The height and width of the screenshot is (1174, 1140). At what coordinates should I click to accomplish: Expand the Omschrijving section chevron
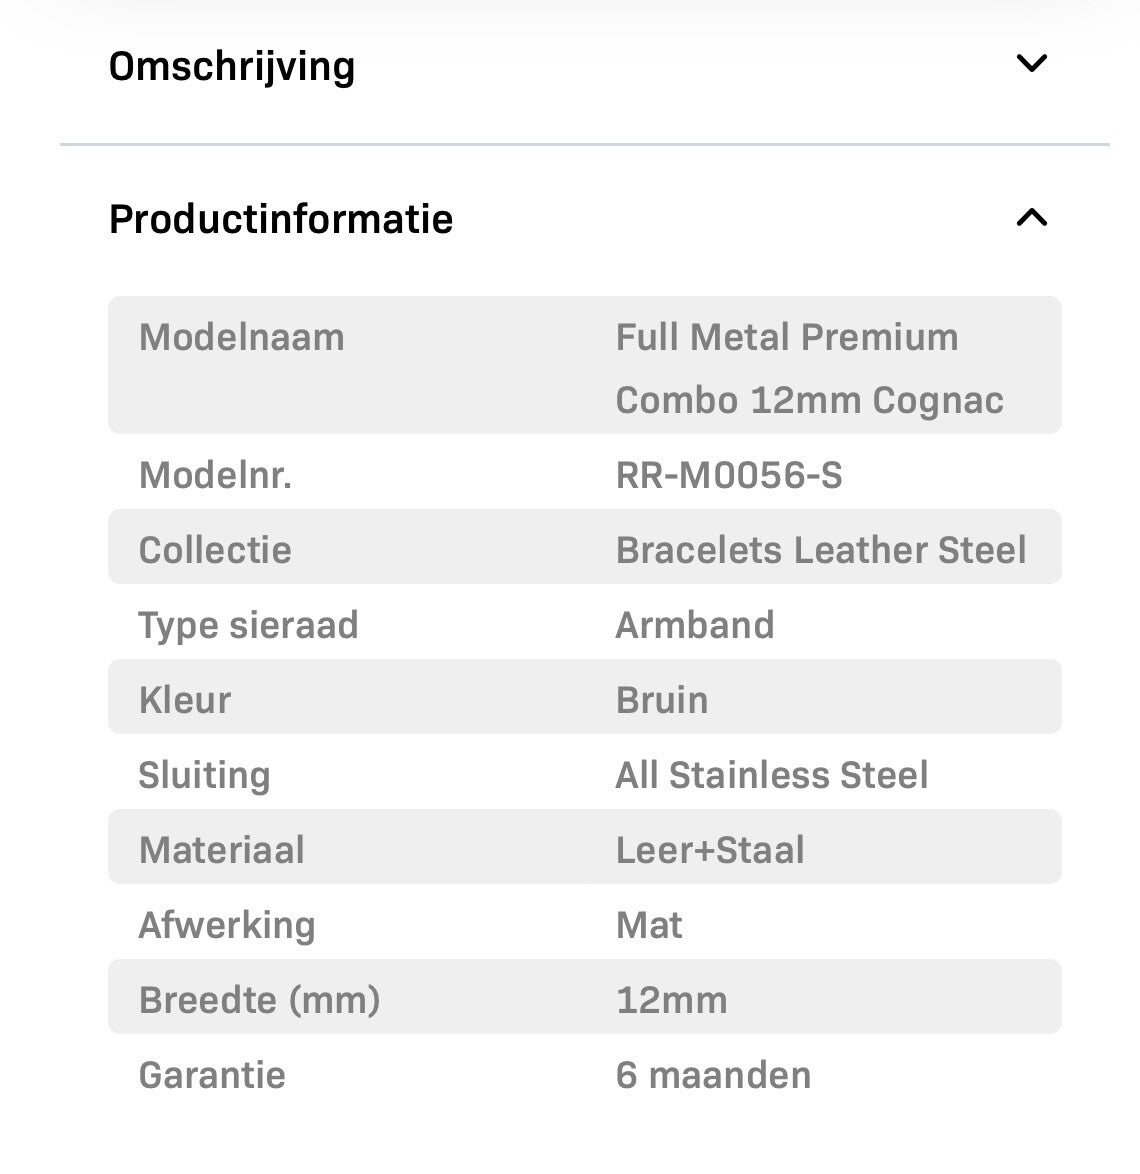[x=1031, y=64]
